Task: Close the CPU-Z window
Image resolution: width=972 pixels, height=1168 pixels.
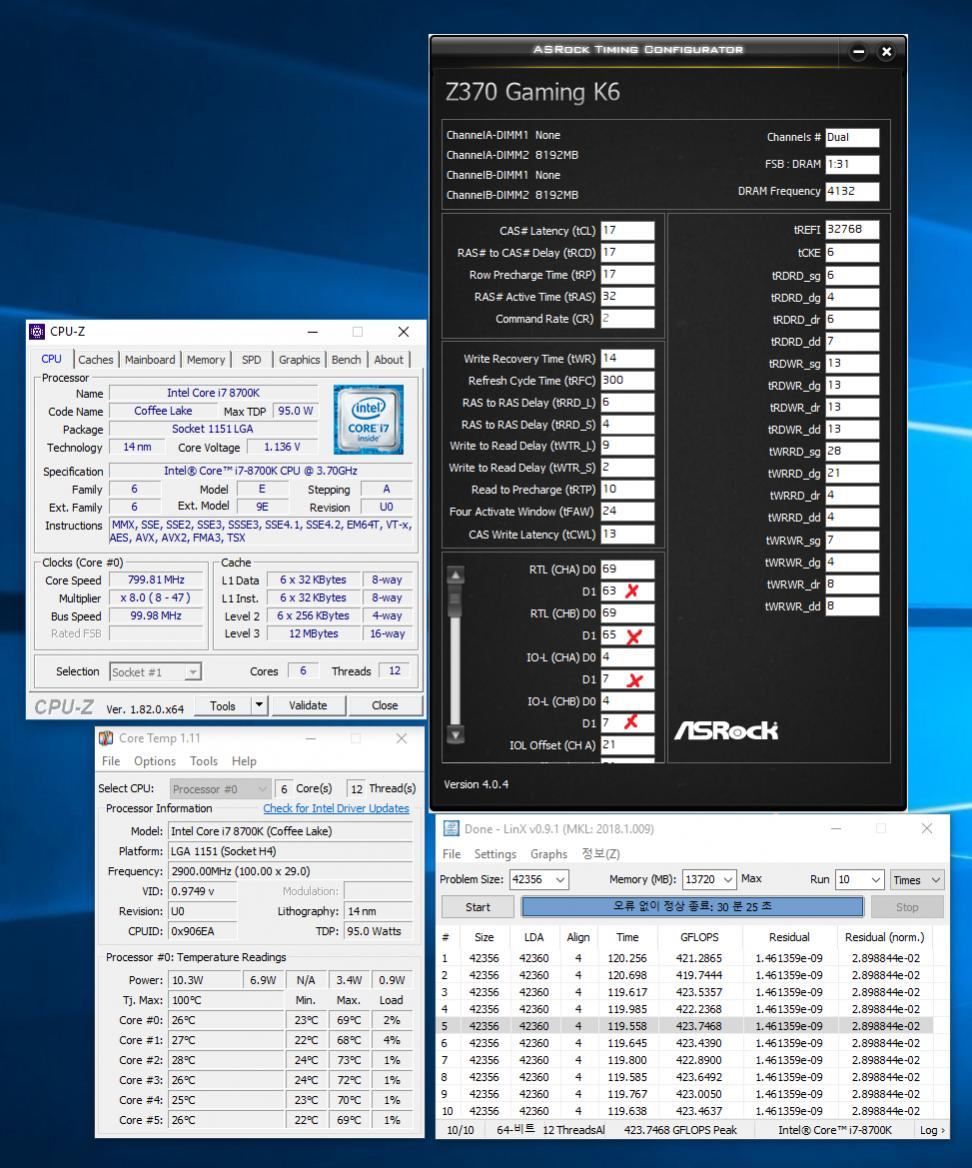Action: pyautogui.click(x=403, y=331)
